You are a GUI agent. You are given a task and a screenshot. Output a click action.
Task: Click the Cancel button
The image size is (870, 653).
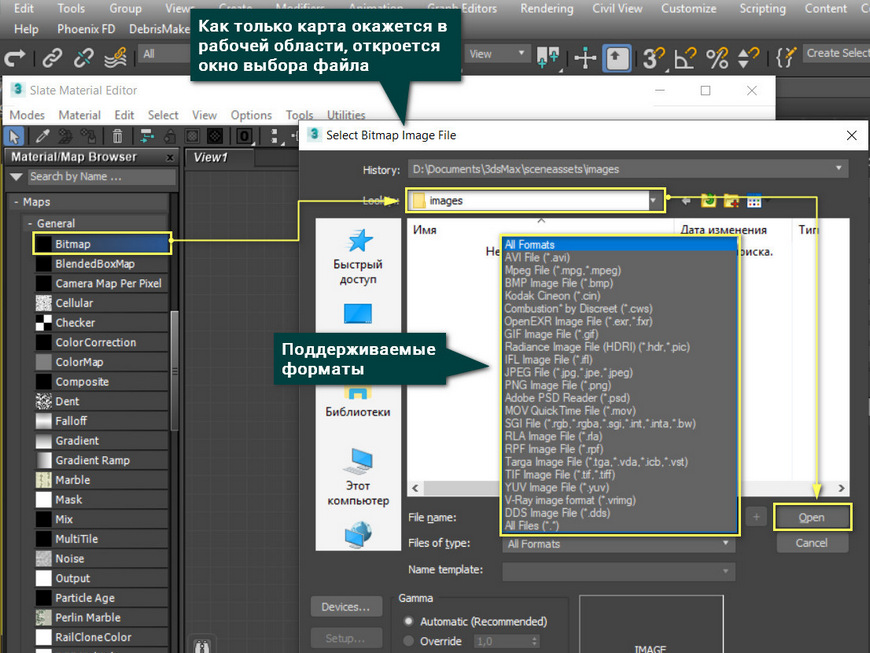(812, 543)
